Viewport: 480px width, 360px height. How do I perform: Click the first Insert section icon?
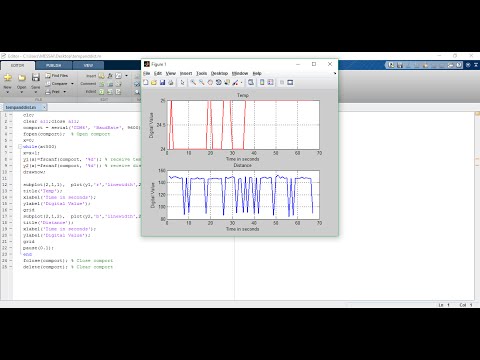(x=101, y=76)
